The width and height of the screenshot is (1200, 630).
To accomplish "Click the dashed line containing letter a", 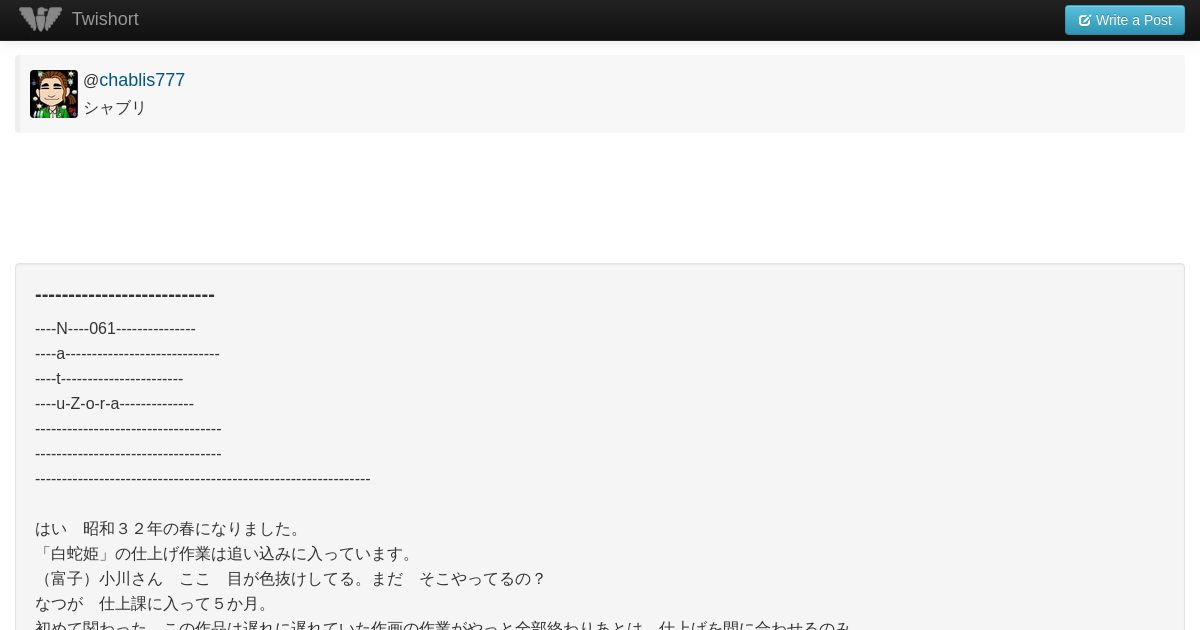I will coord(127,354).
